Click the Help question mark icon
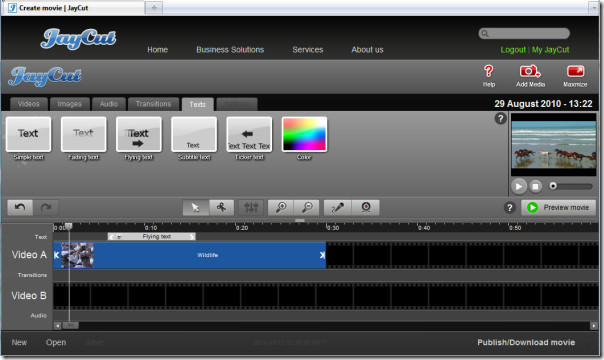Viewport: 604px width, 360px height. point(488,75)
